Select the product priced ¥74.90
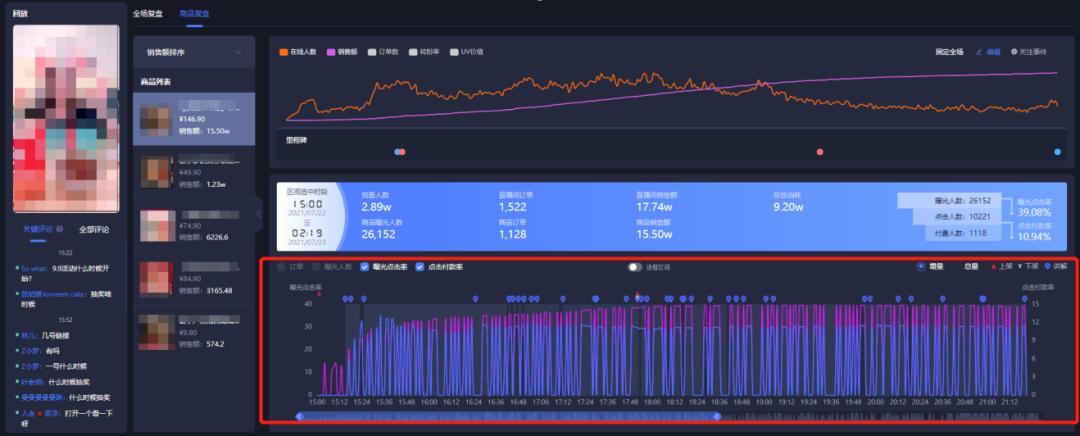 [x=194, y=225]
